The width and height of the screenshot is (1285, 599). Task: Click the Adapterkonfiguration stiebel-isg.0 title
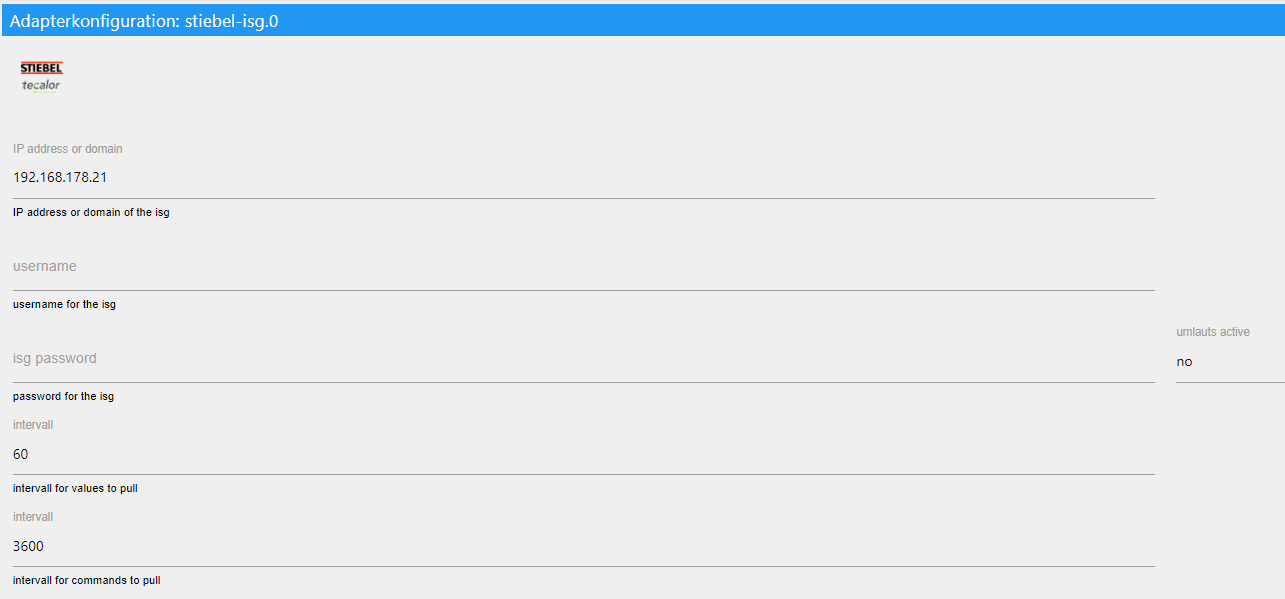144,21
